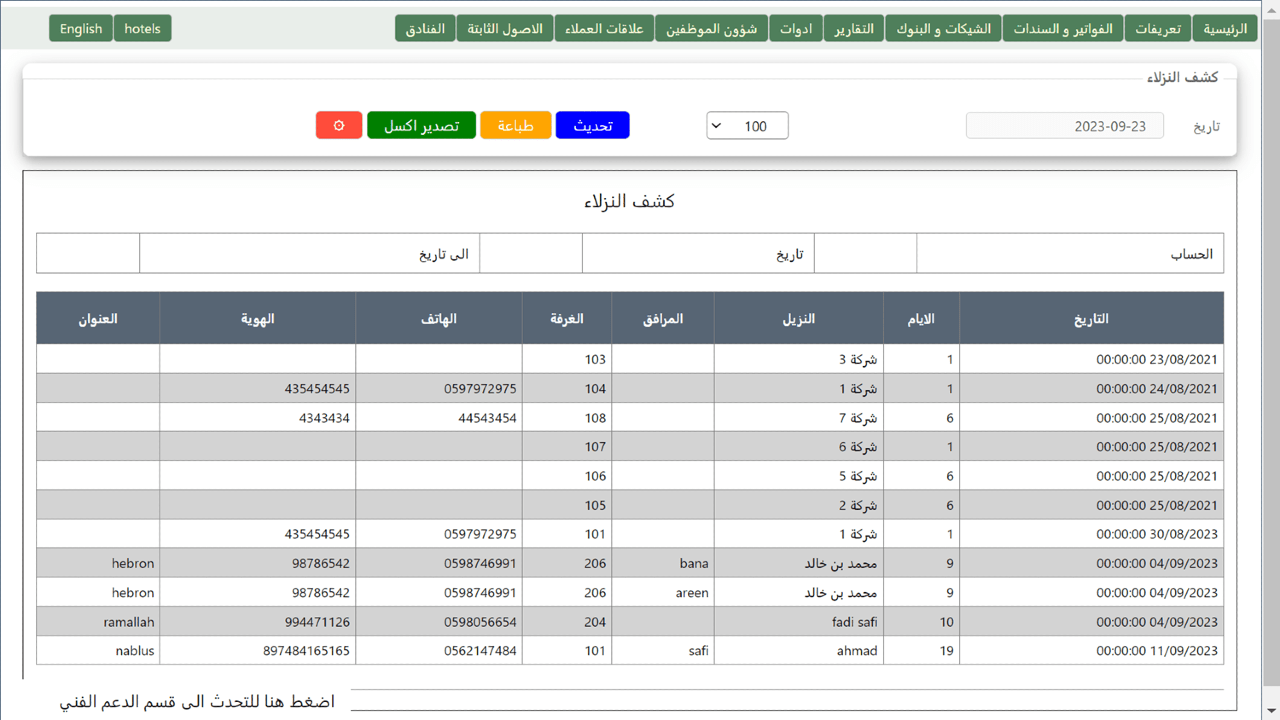Open علاقات العملاء customer relations menu

[x=604, y=28]
